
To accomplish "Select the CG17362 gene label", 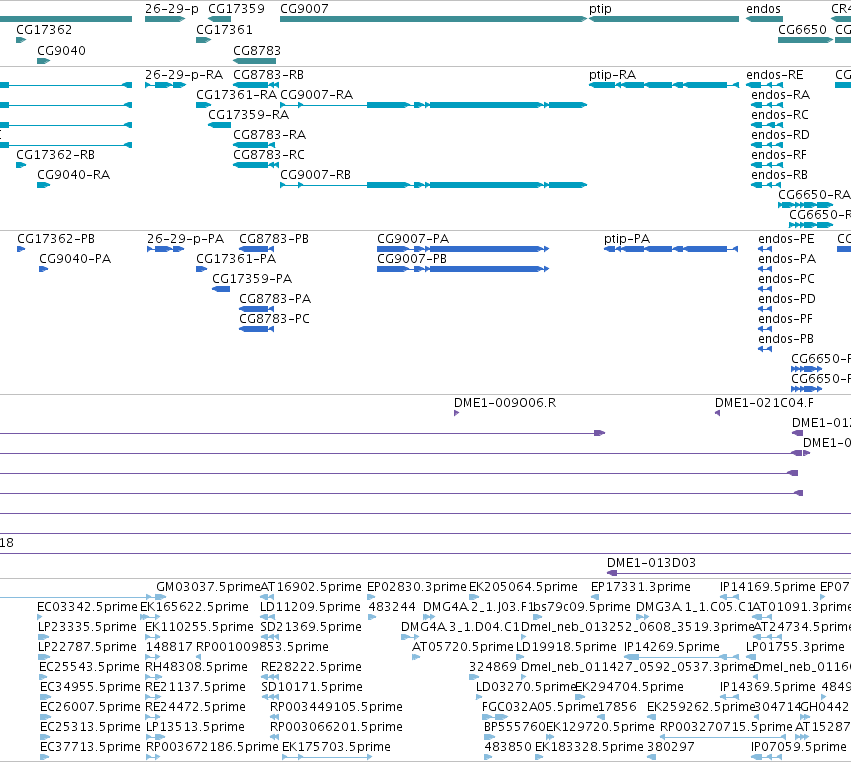I will click(44, 30).
